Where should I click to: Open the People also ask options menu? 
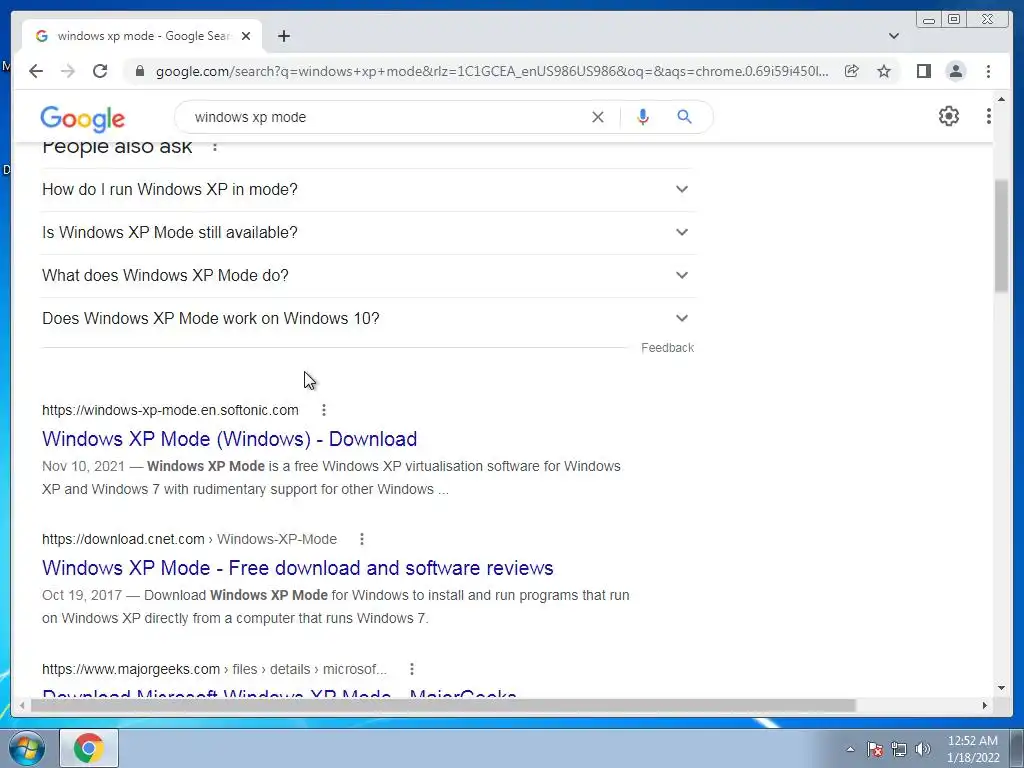[x=215, y=147]
